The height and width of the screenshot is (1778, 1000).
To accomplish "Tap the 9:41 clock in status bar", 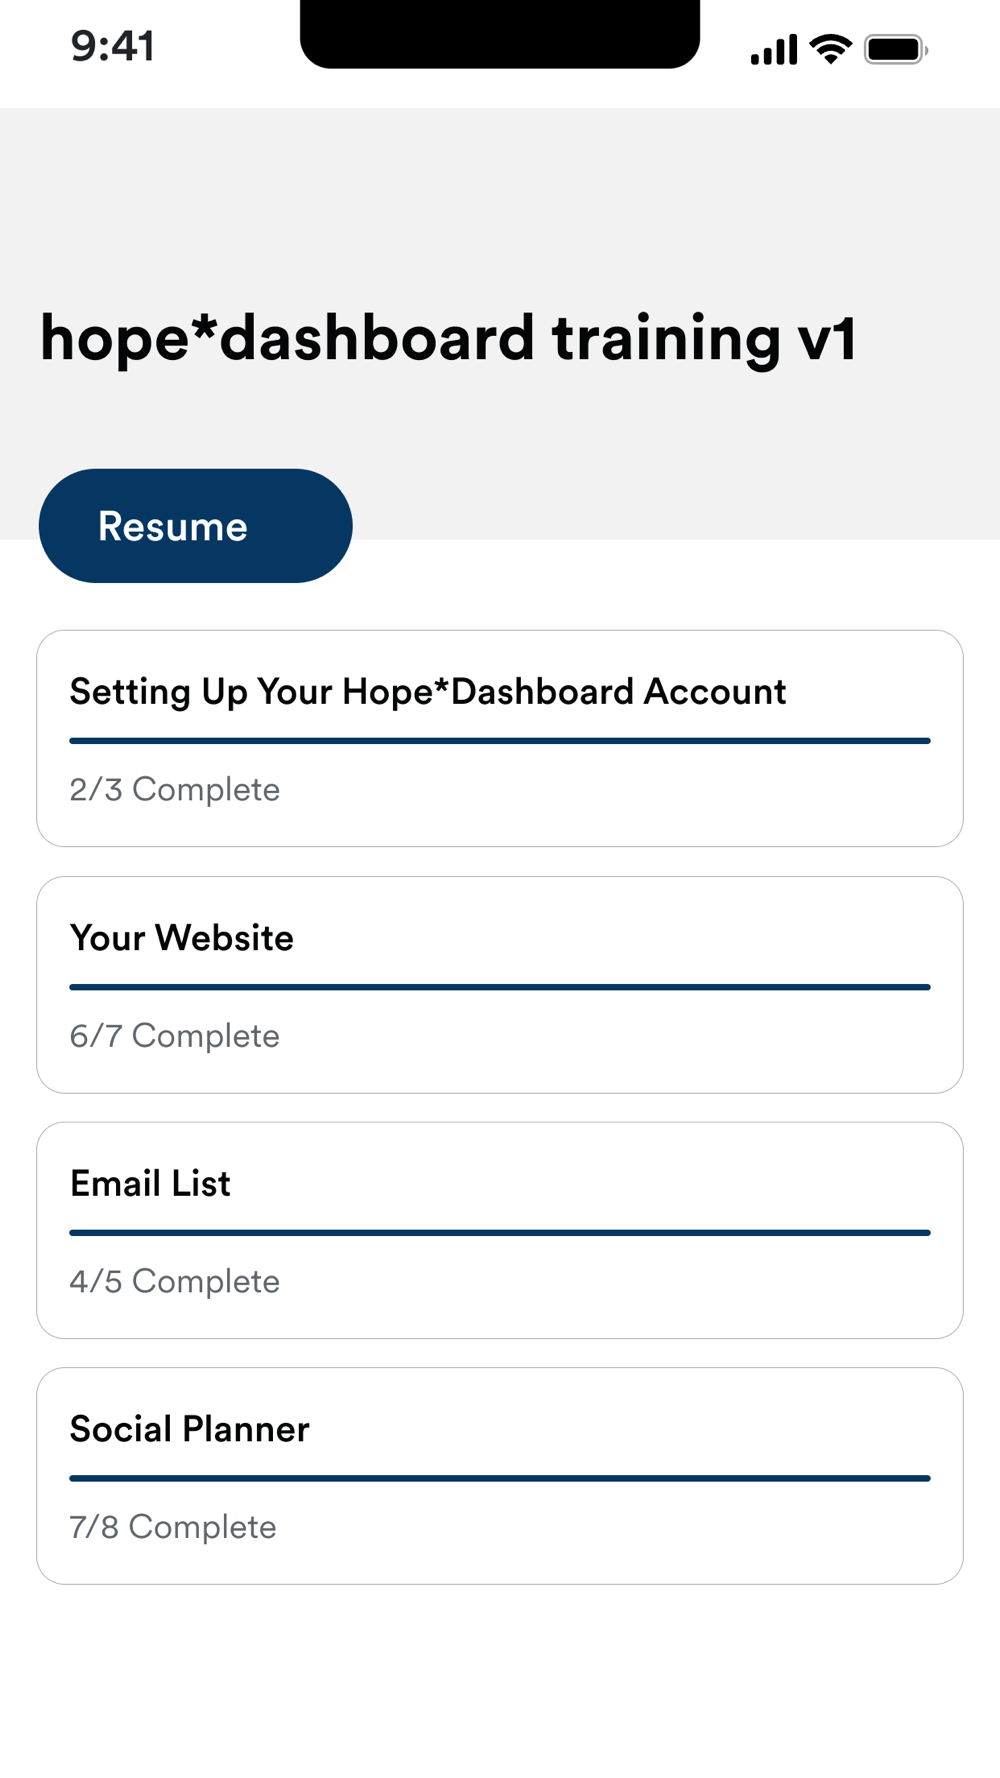I will (112, 47).
